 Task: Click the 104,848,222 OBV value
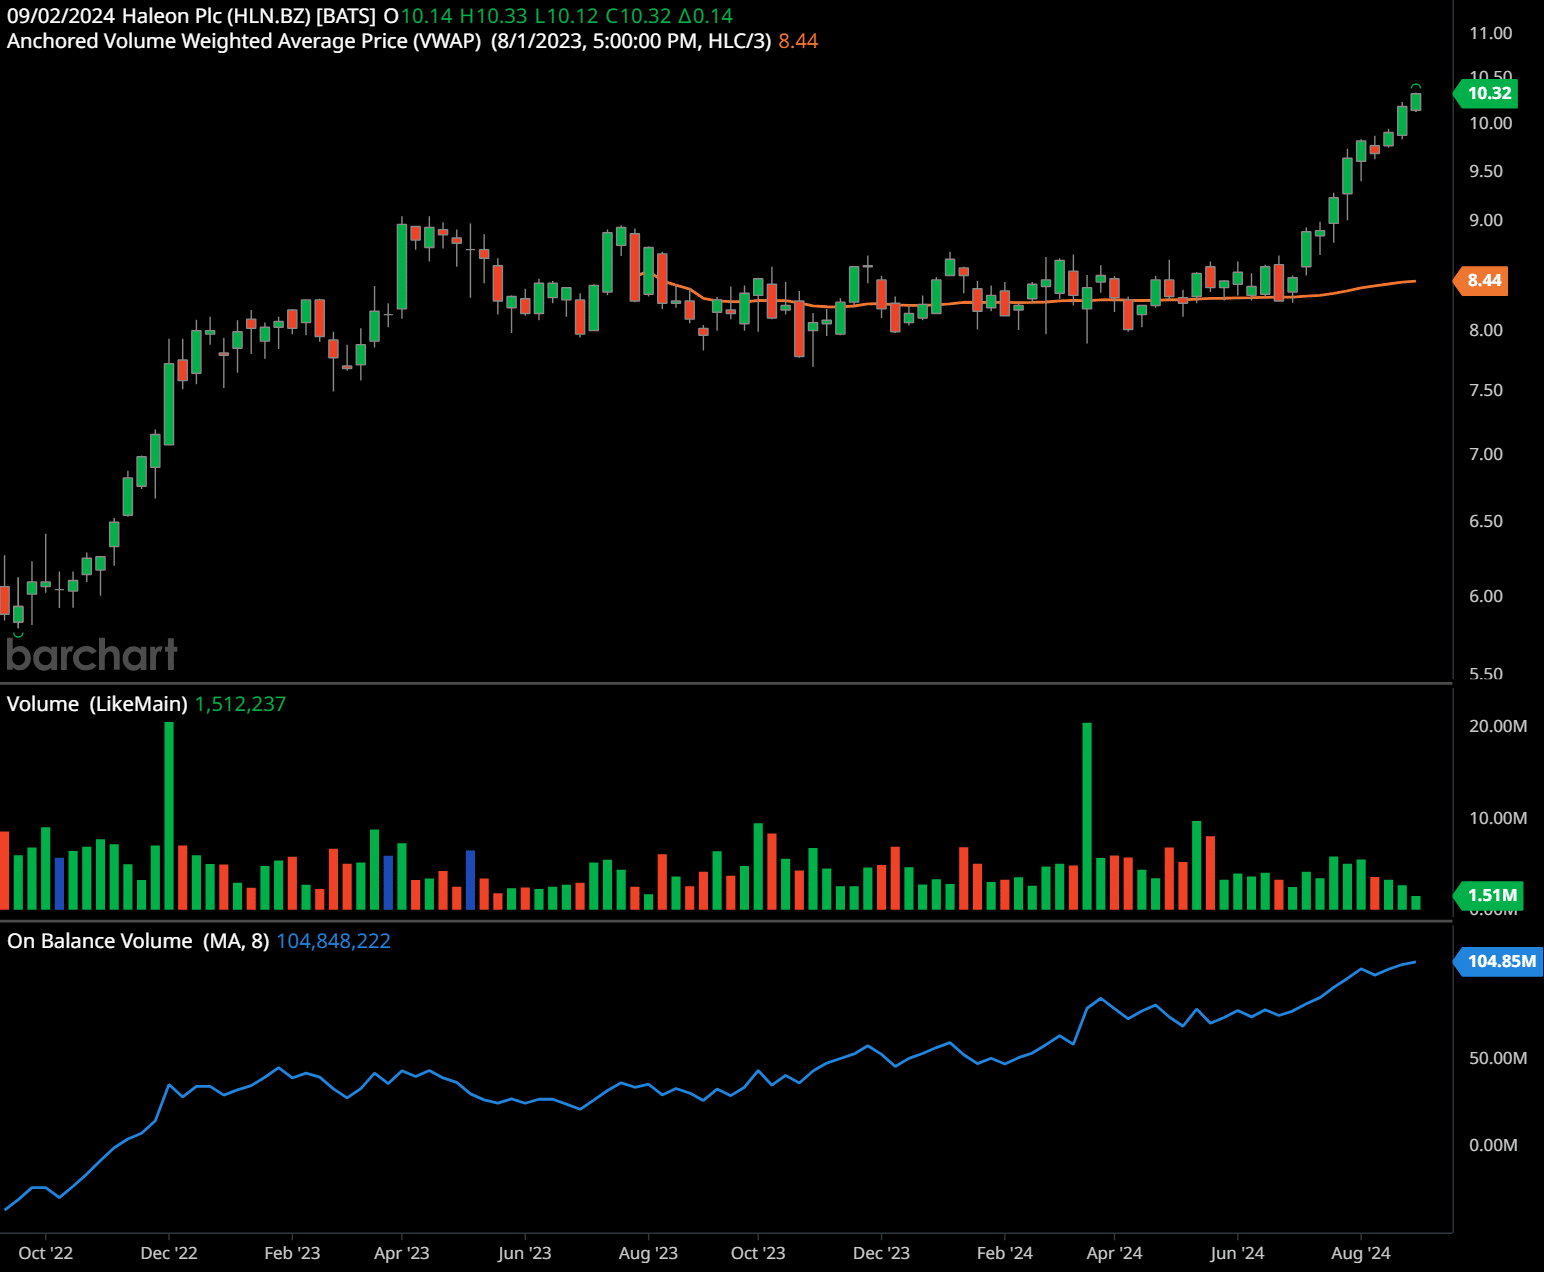click(333, 941)
